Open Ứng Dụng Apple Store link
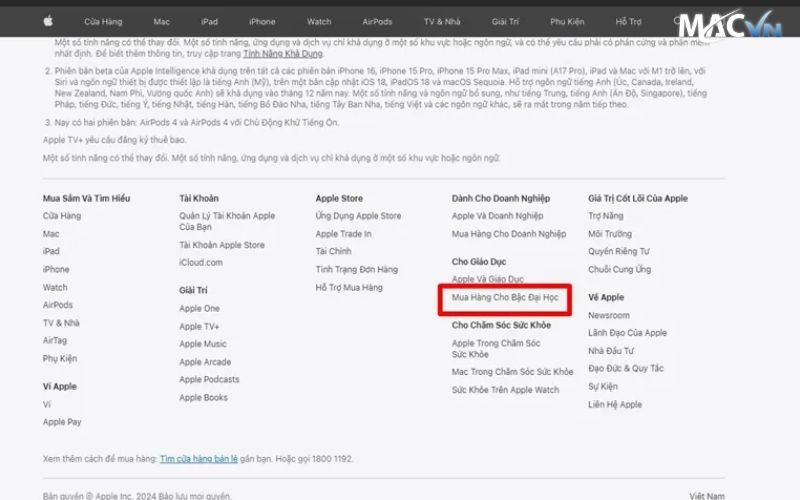Screen dimensions: 800x500 tap(358, 216)
